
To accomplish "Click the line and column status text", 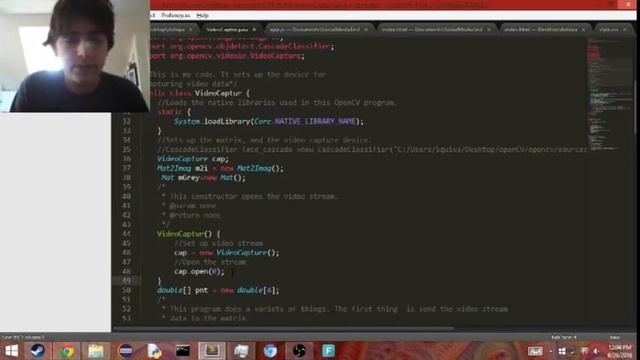I will point(23,337).
